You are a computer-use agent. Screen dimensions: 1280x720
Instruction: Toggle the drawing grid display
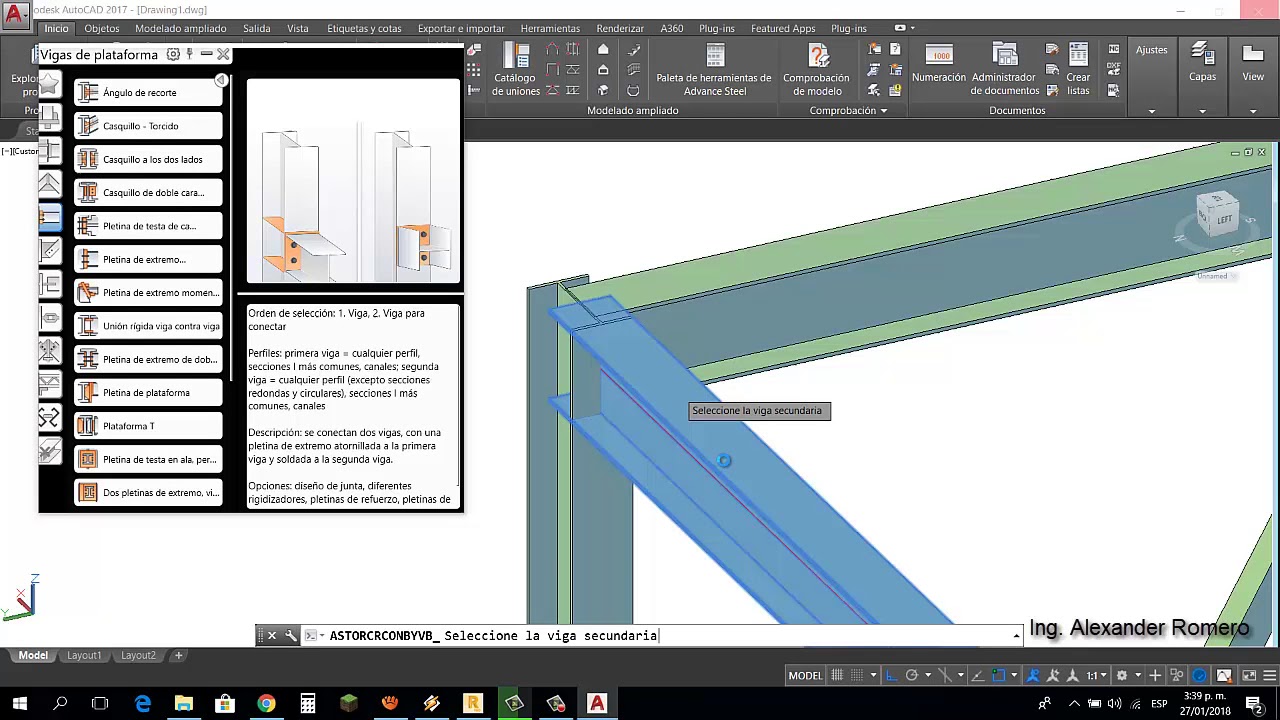836,676
